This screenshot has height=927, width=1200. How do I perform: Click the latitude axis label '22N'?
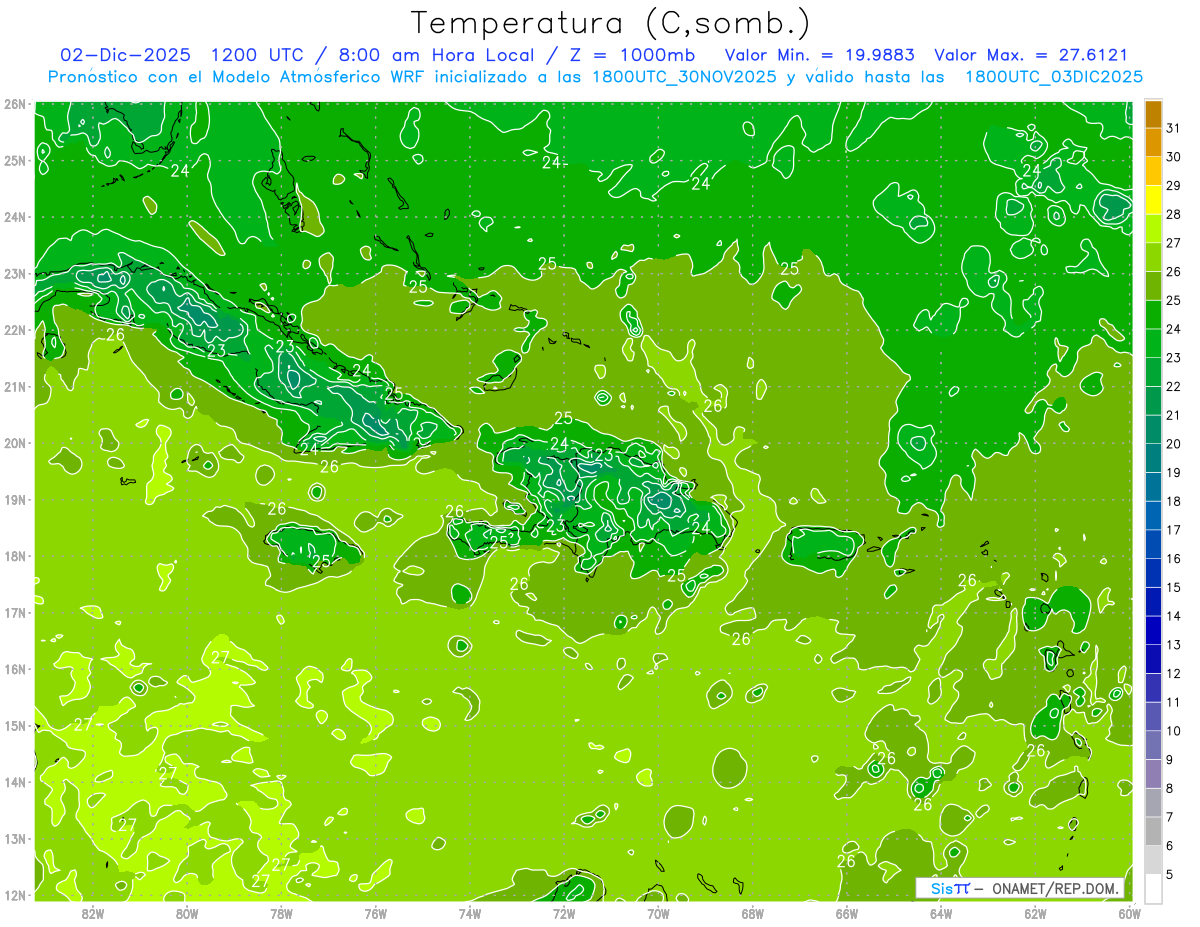coord(14,330)
